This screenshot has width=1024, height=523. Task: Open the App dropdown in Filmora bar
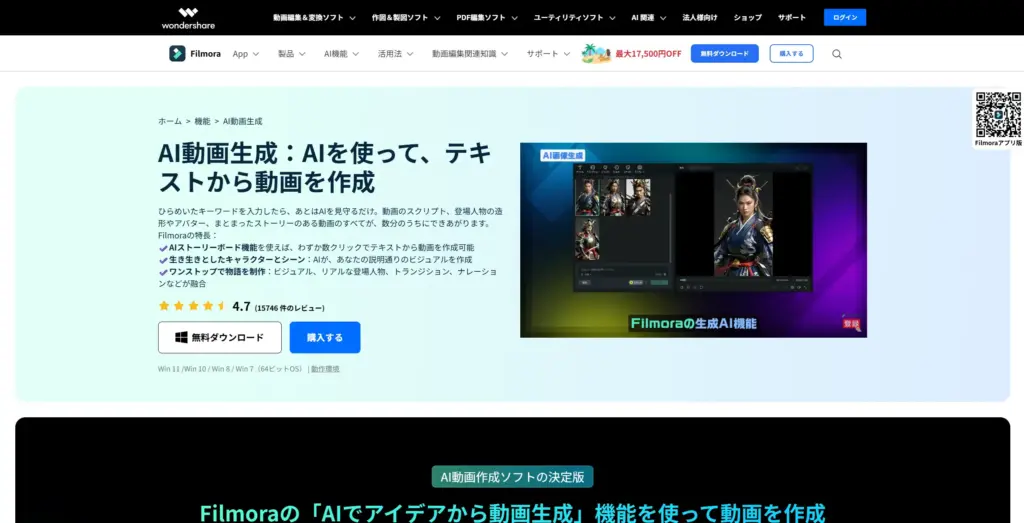coord(246,54)
